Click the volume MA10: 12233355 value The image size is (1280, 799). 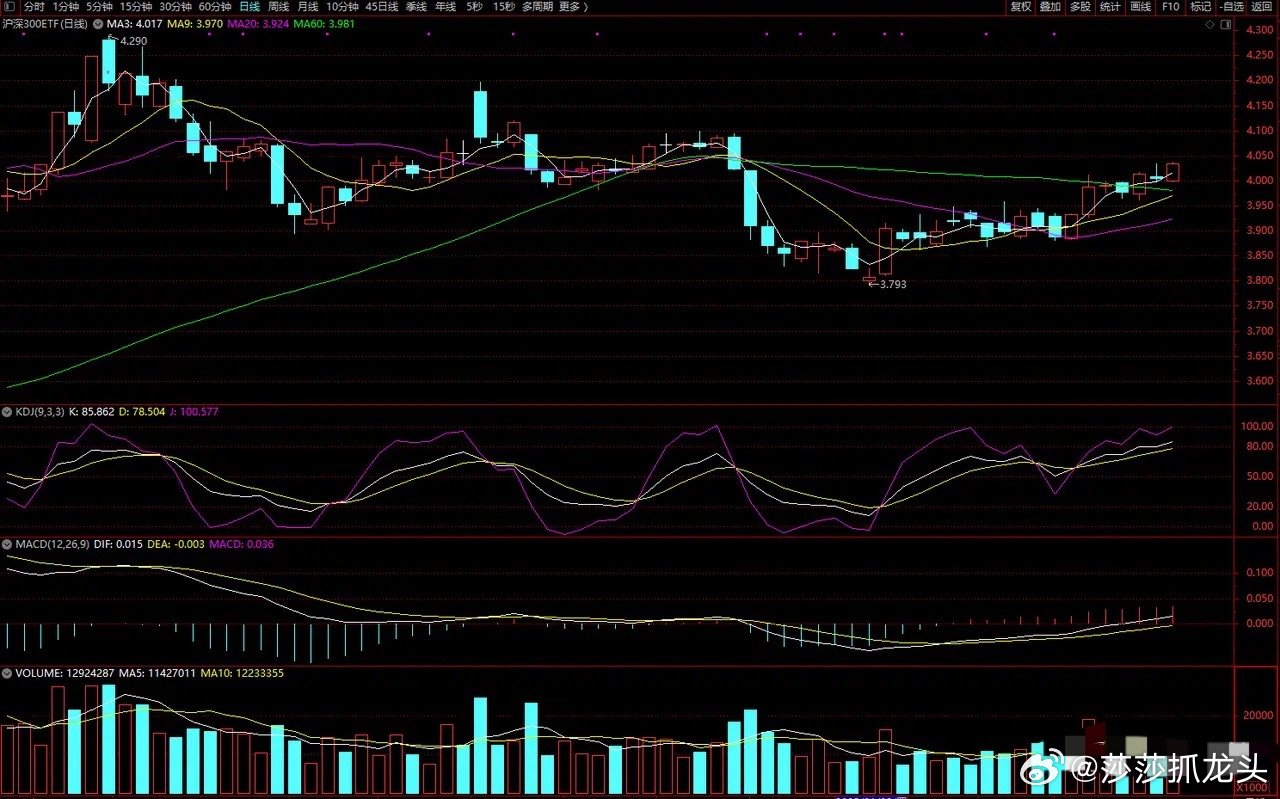[242, 674]
